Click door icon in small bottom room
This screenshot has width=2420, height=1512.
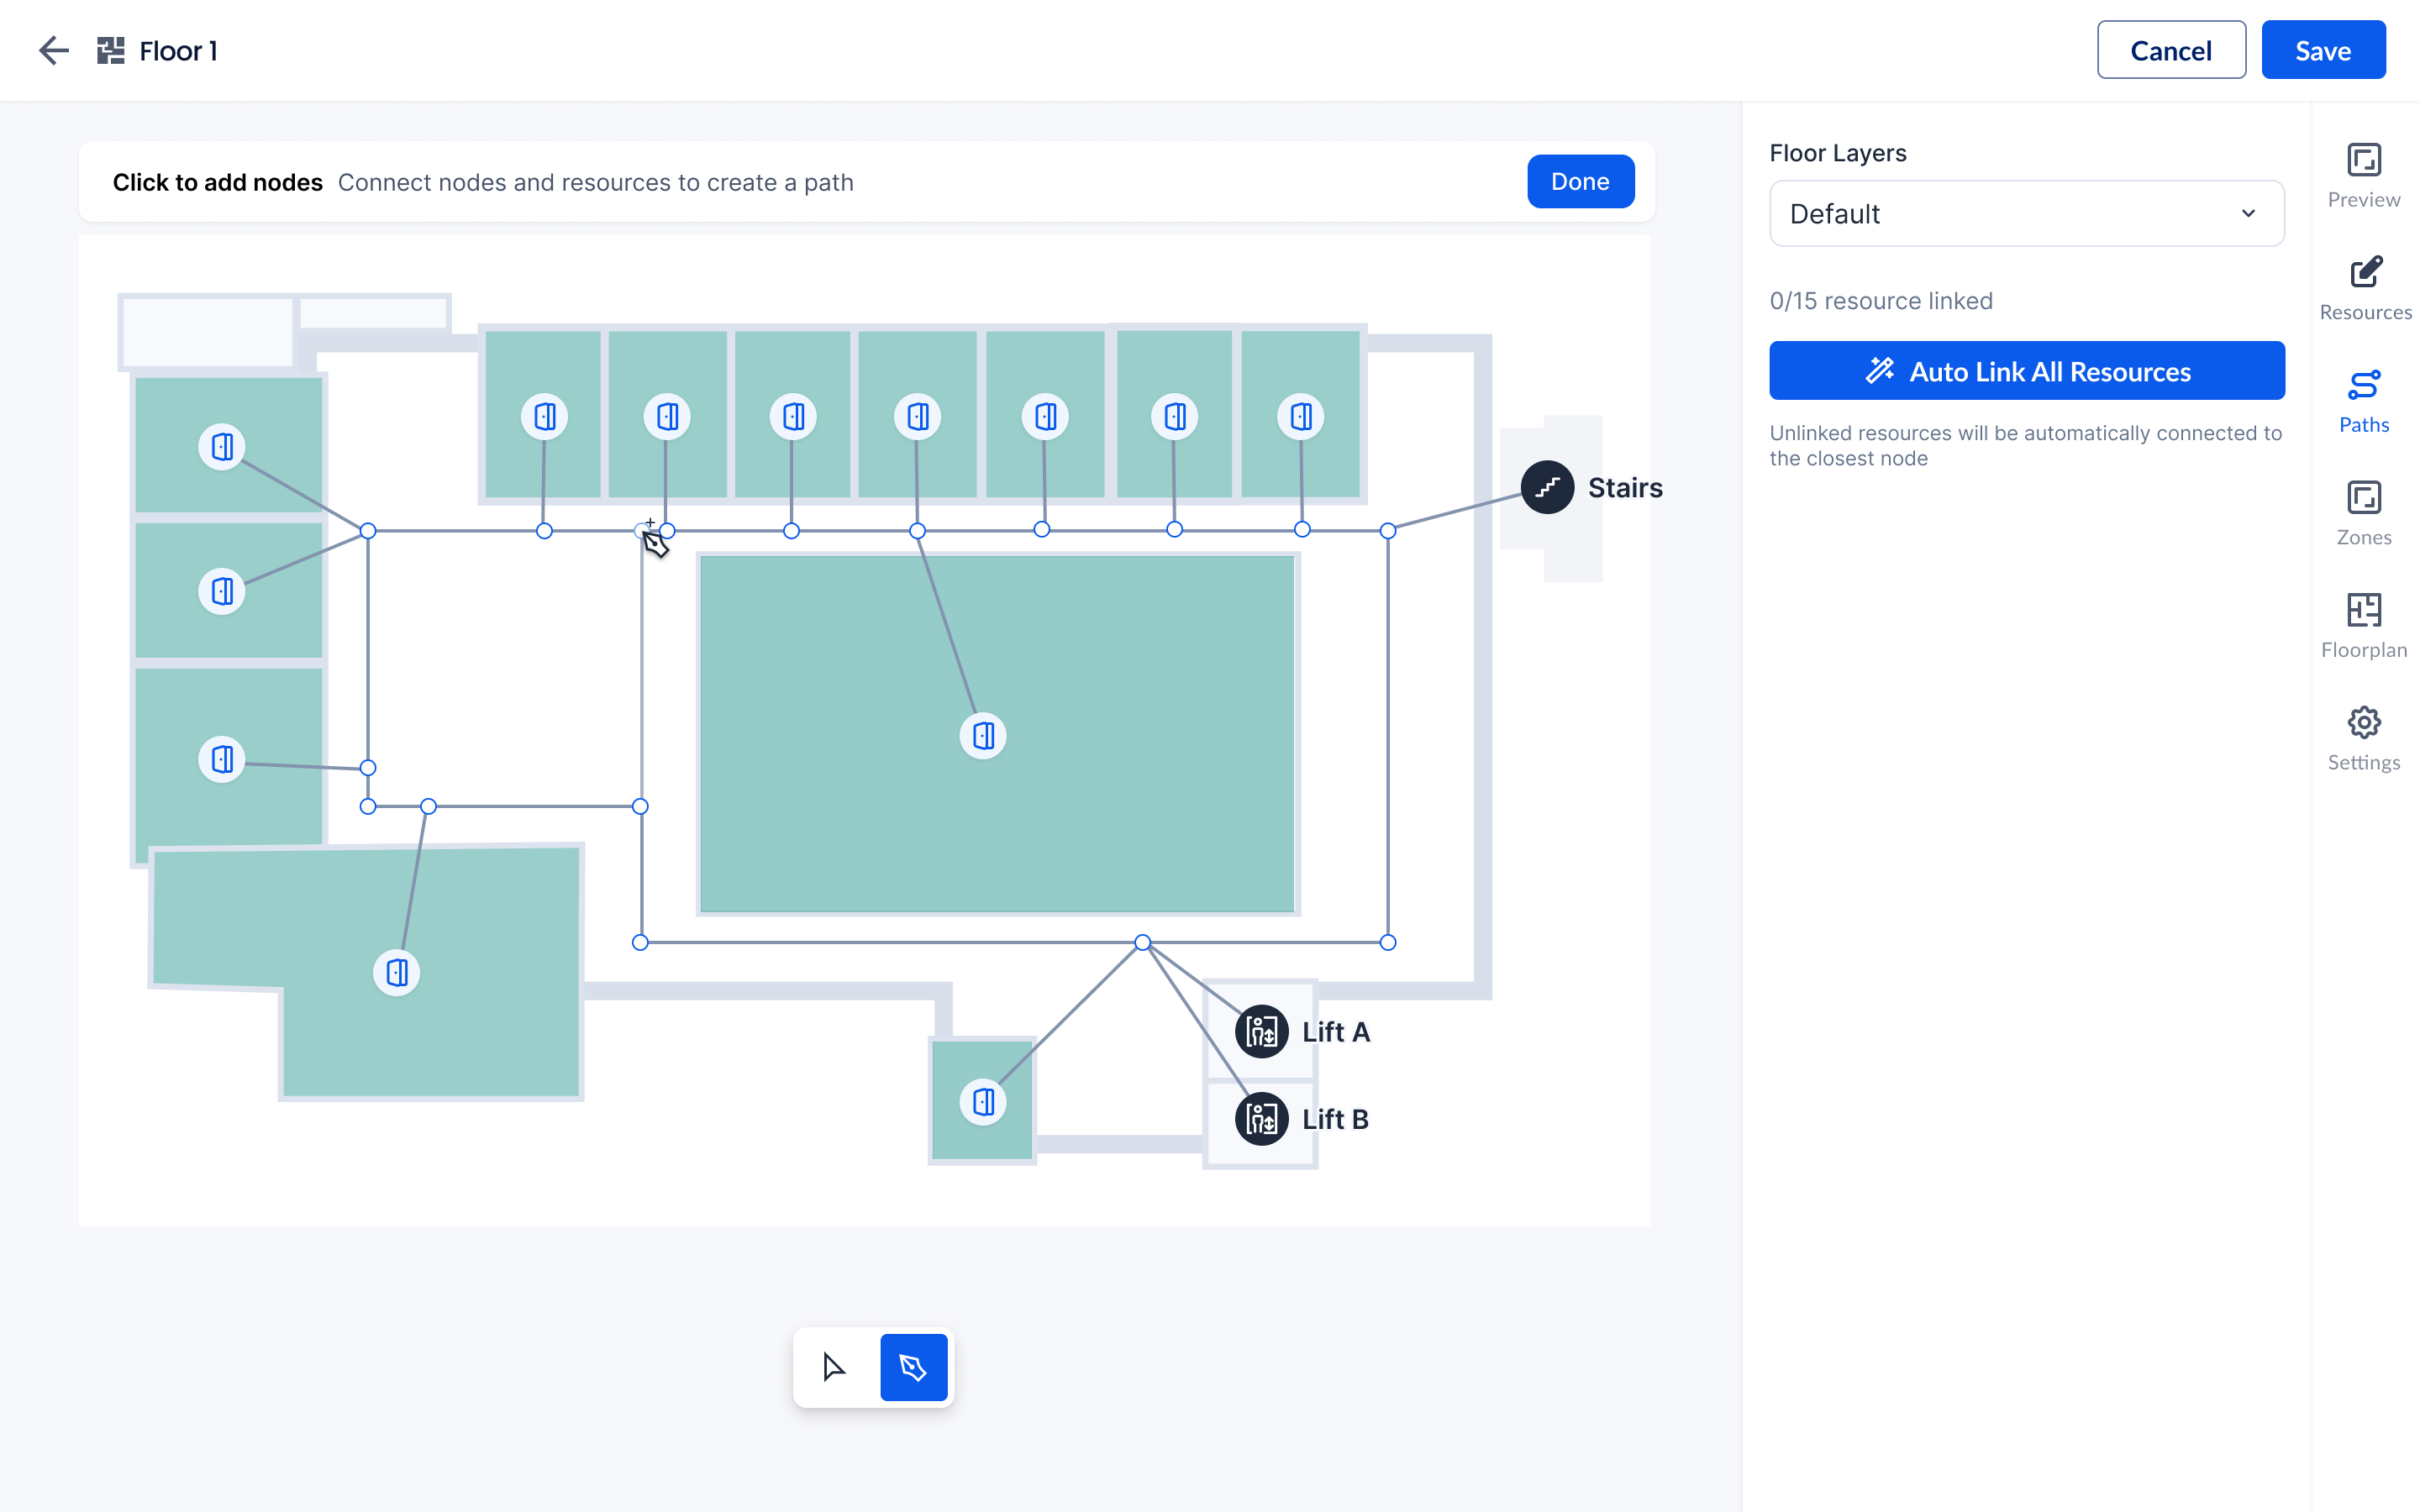click(983, 1102)
